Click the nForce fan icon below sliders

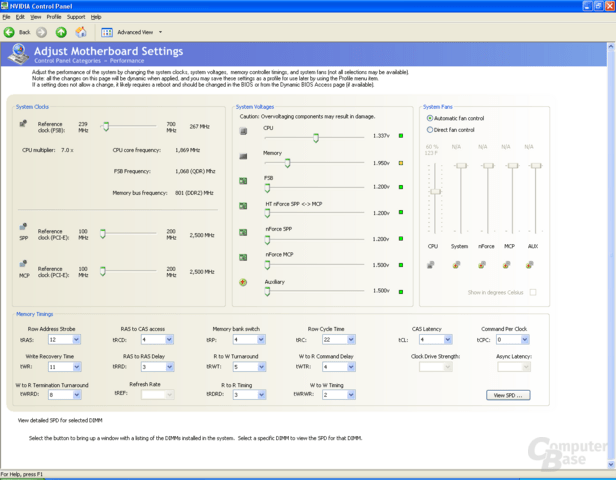point(482,265)
